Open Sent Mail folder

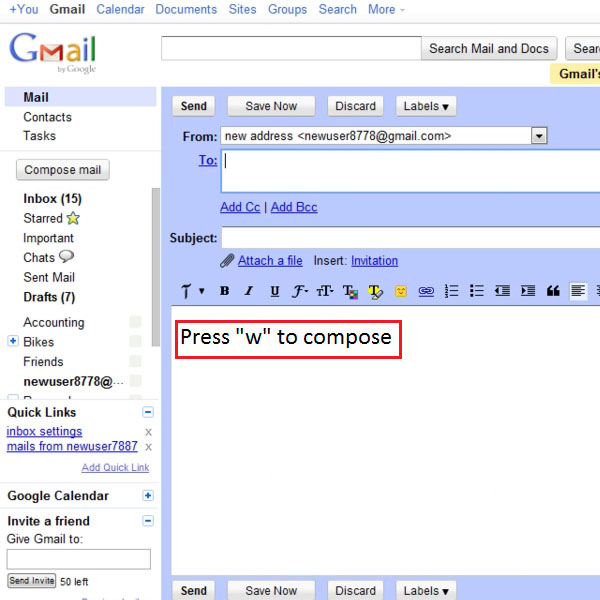tap(49, 277)
